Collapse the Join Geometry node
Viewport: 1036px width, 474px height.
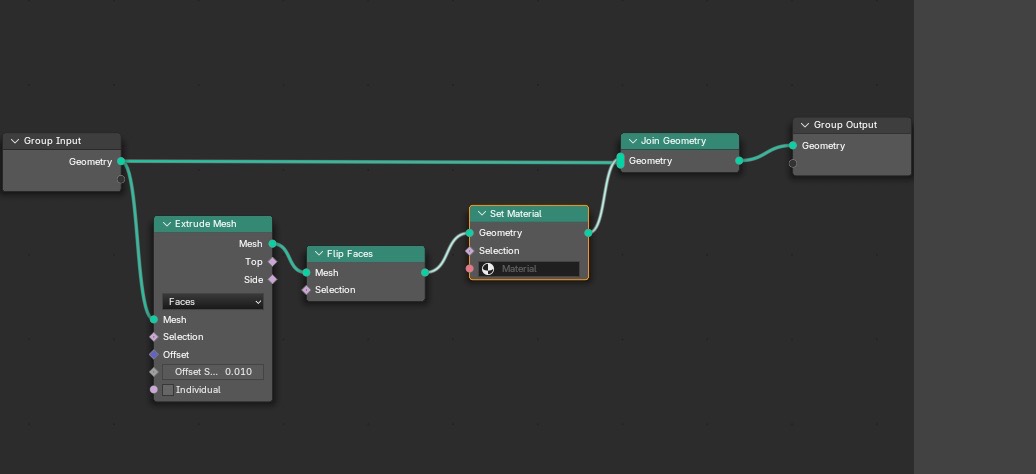coord(632,141)
